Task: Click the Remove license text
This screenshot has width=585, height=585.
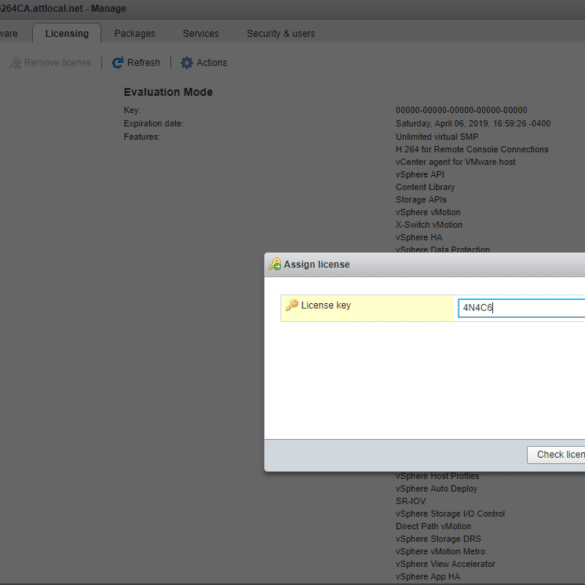Action: 57,63
